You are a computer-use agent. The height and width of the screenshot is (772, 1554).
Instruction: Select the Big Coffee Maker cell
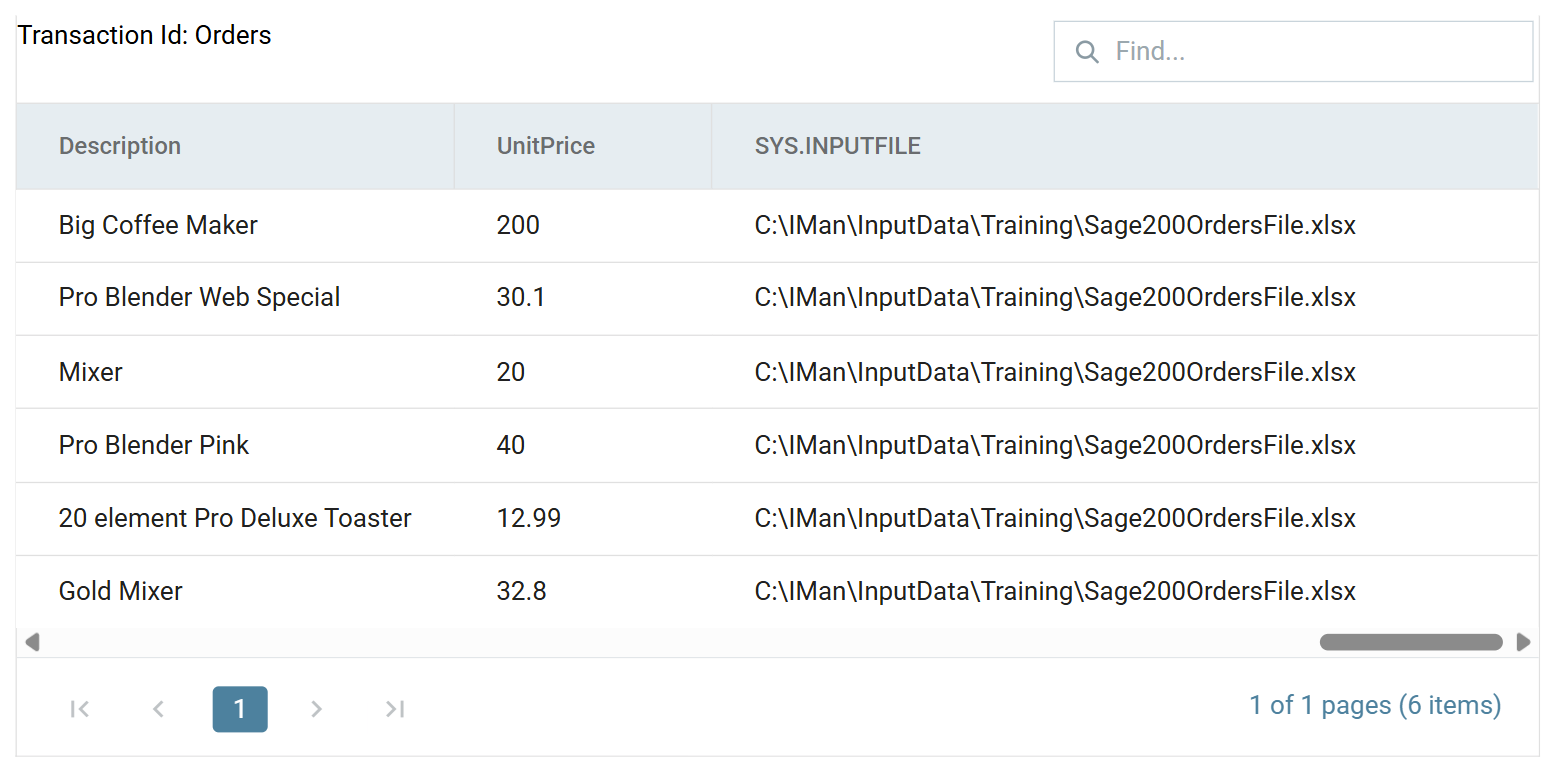point(236,226)
